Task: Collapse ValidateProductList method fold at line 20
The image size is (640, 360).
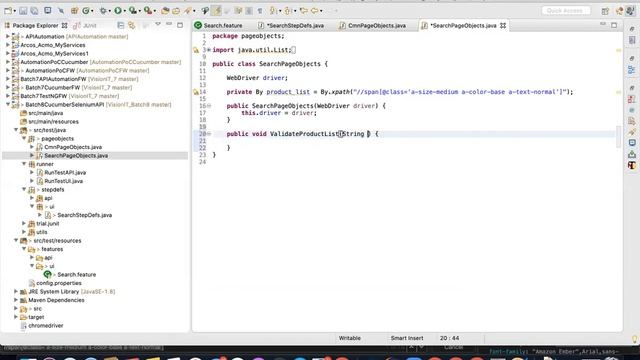Action: point(209,133)
